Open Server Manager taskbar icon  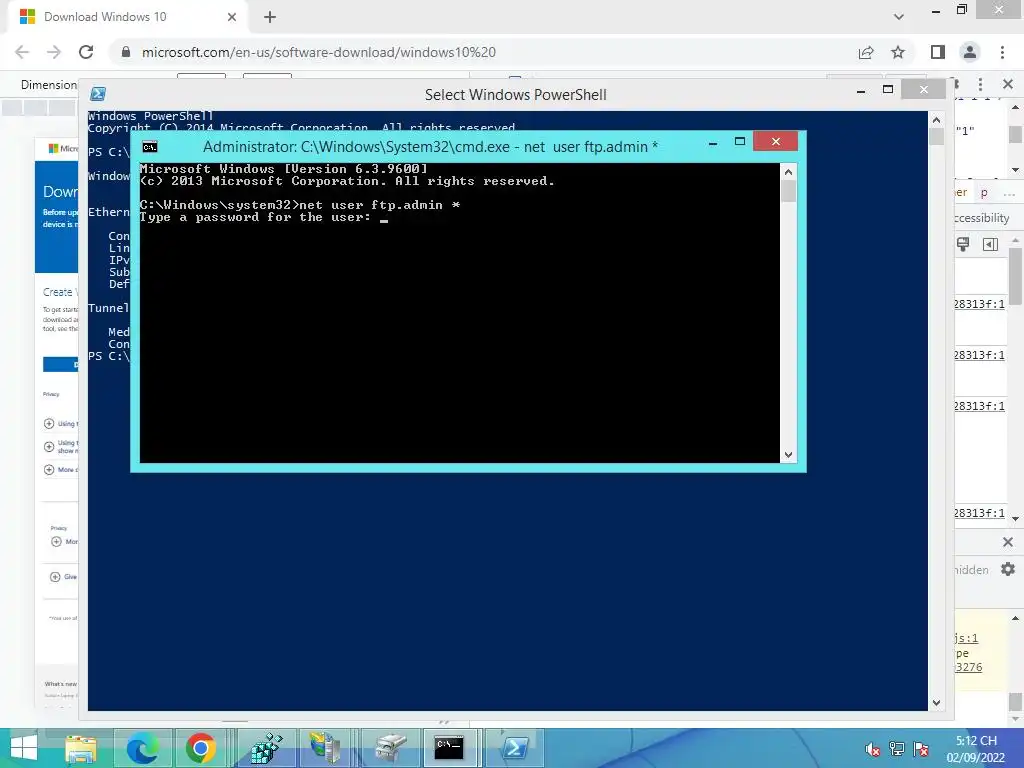(325, 748)
